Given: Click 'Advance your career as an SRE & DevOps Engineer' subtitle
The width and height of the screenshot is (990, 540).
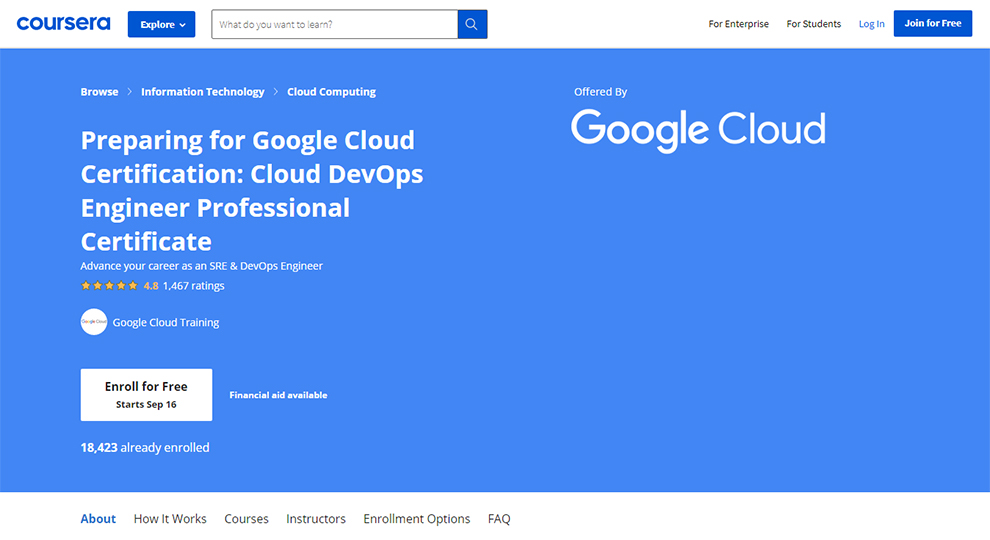Looking at the screenshot, I should pos(201,266).
